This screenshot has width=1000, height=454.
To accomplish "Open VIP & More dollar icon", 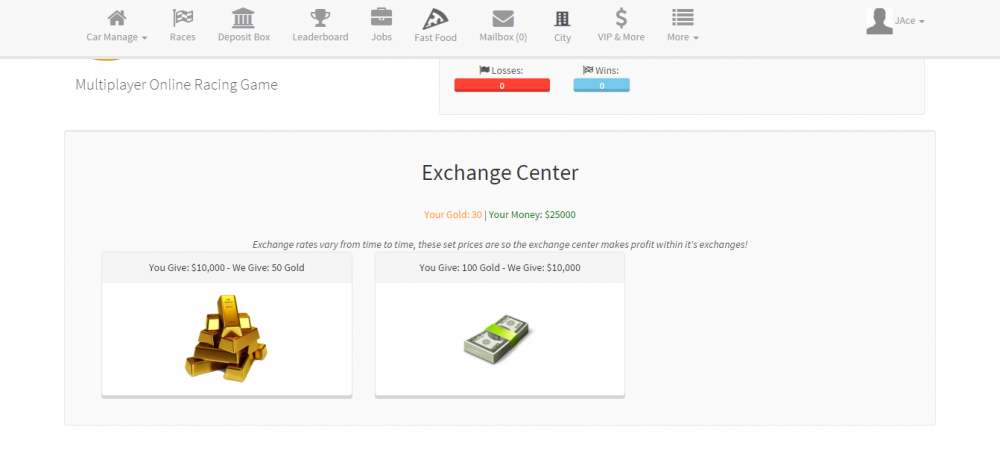I will (621, 18).
